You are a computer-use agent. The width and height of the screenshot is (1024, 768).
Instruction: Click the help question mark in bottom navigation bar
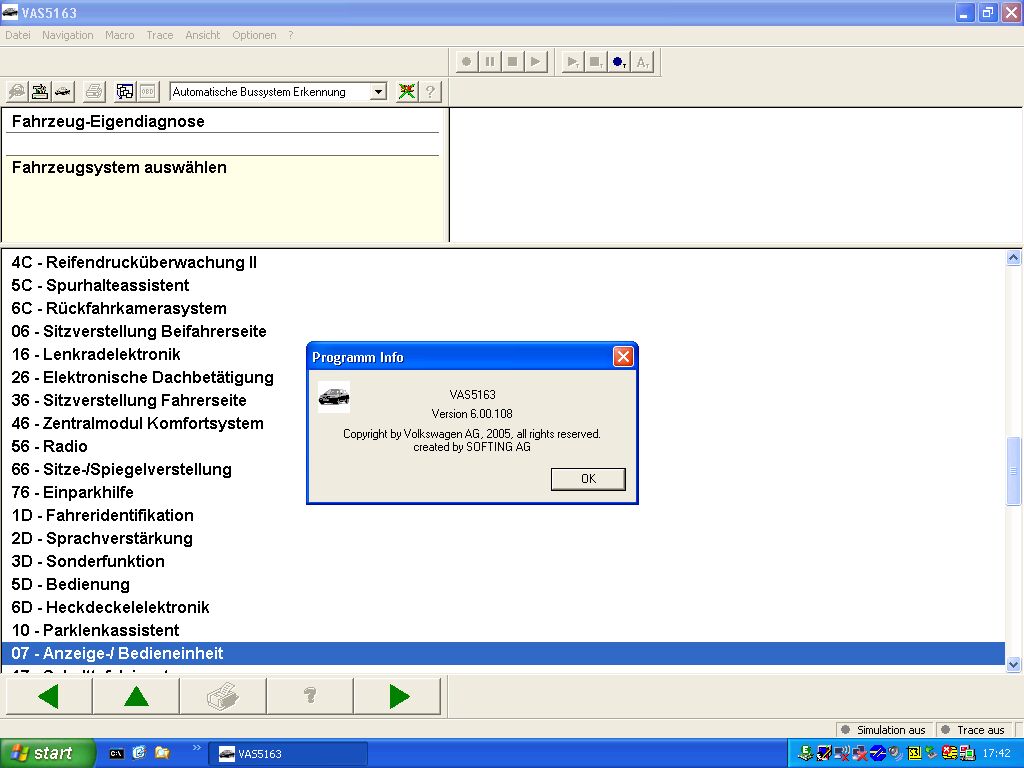click(310, 696)
